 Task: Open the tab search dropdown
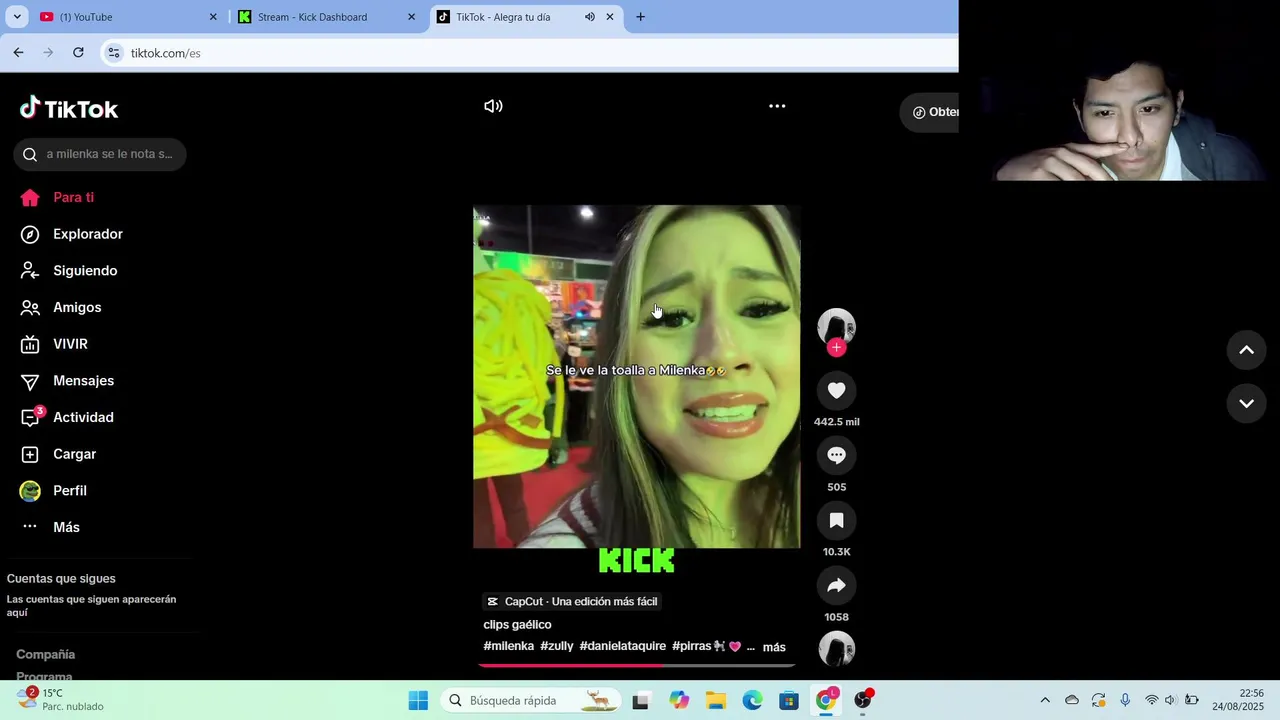click(x=16, y=17)
